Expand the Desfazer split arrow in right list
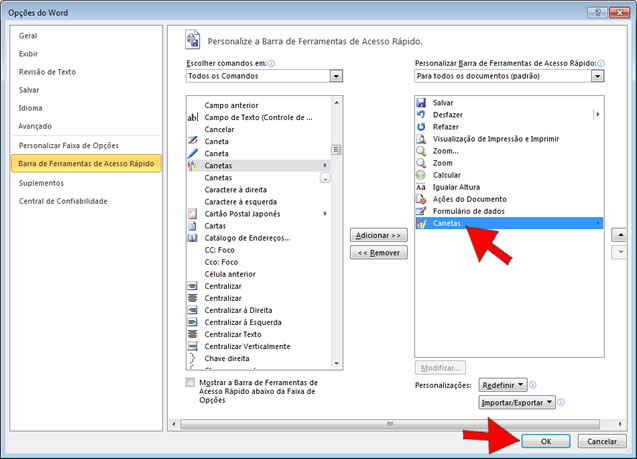The width and height of the screenshot is (637, 459). pos(597,115)
